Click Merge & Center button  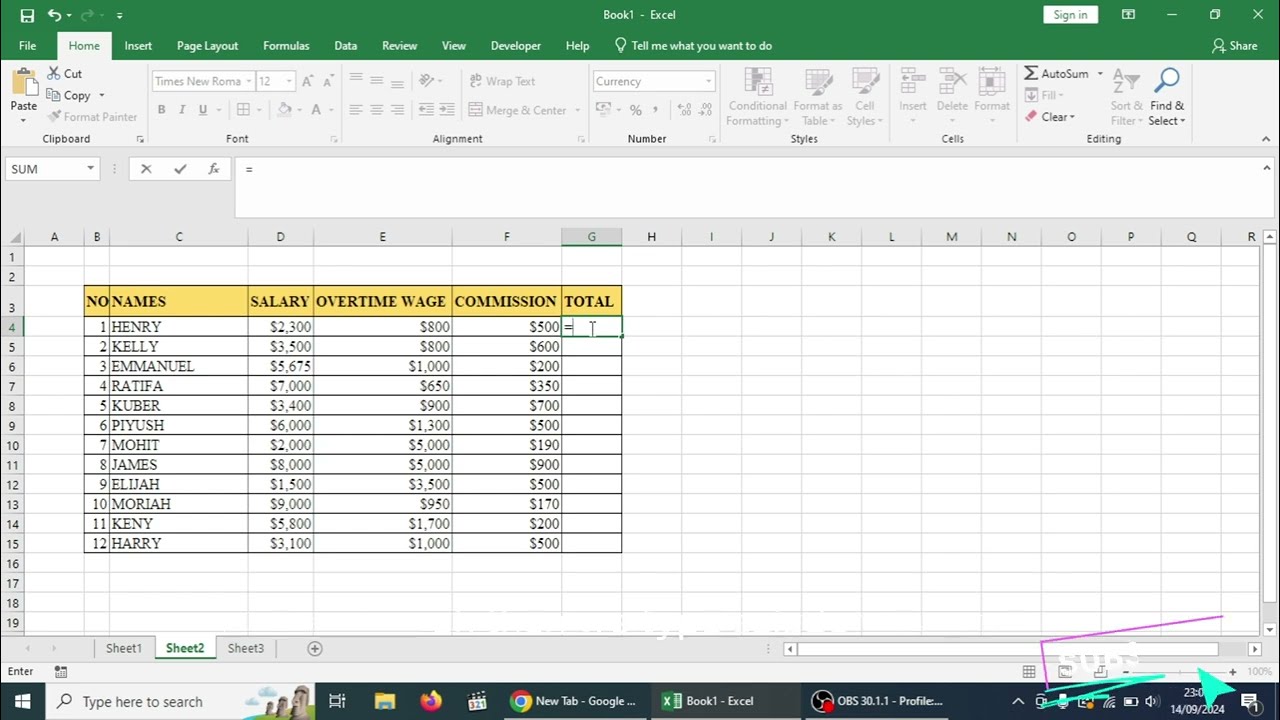[x=518, y=110]
